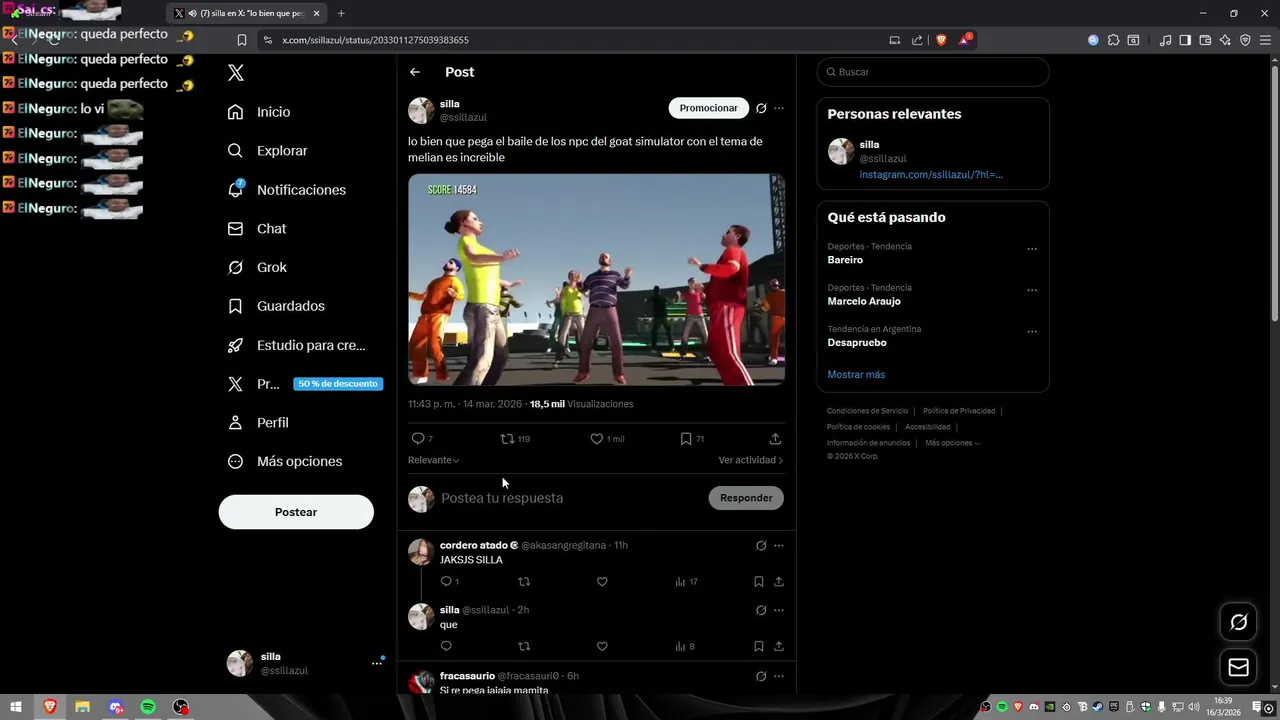Viewport: 1280px width, 720px height.
Task: Repost silla's 'que' reply
Action: (524, 646)
